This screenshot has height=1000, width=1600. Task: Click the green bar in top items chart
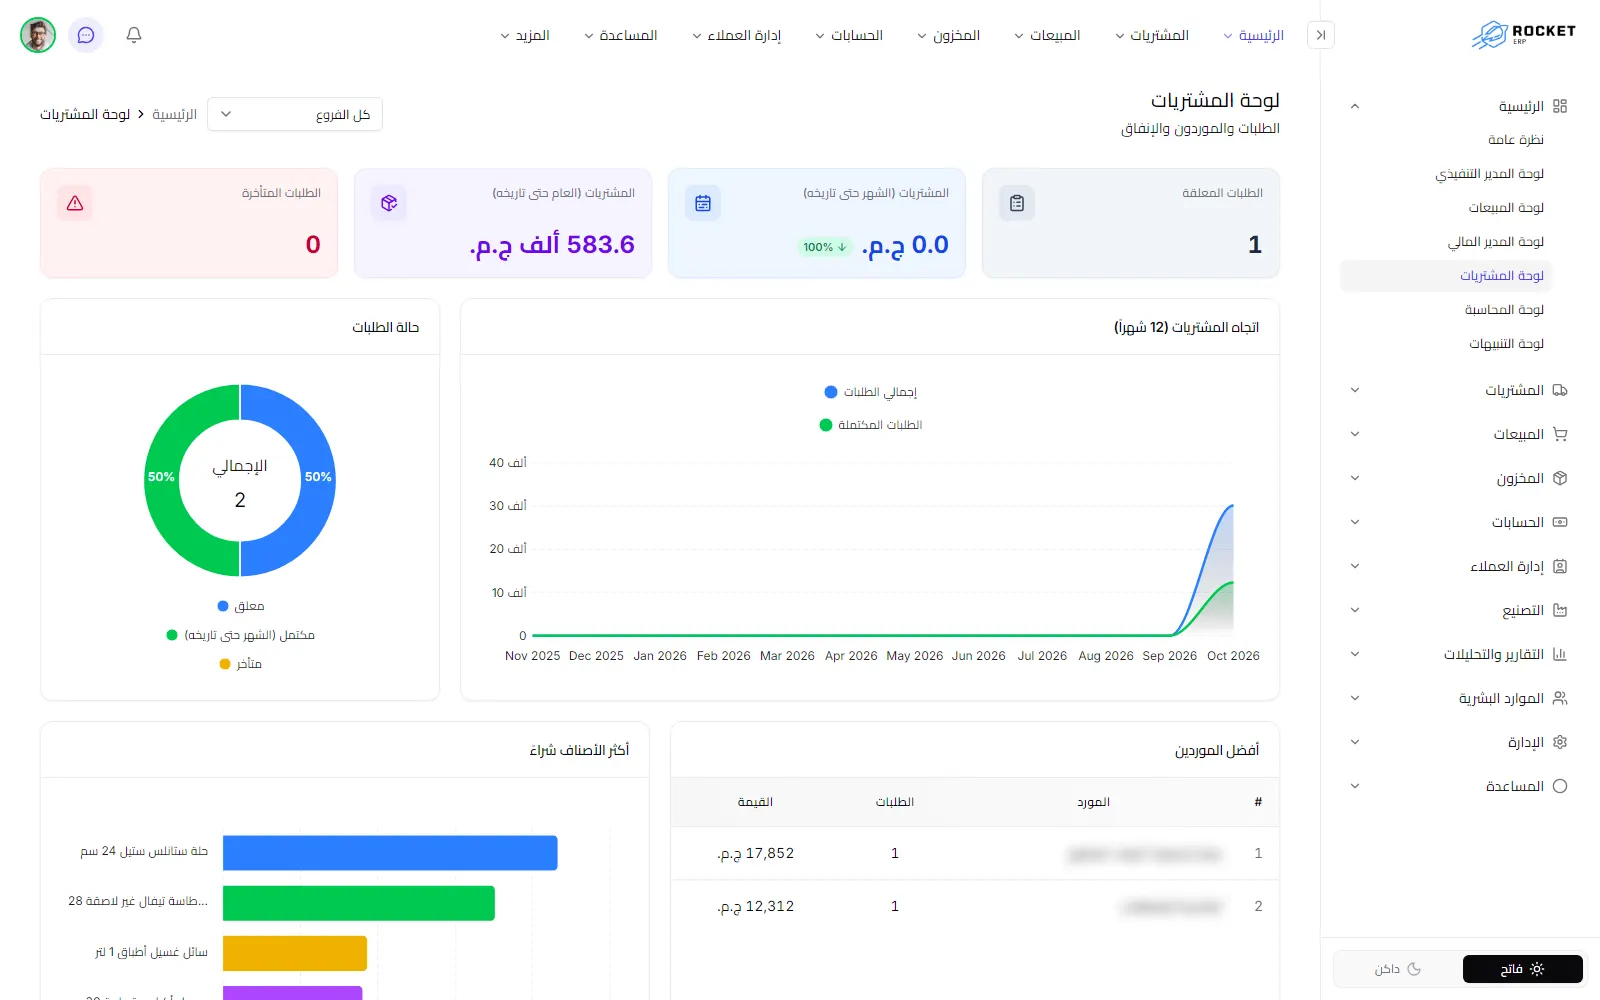point(359,903)
